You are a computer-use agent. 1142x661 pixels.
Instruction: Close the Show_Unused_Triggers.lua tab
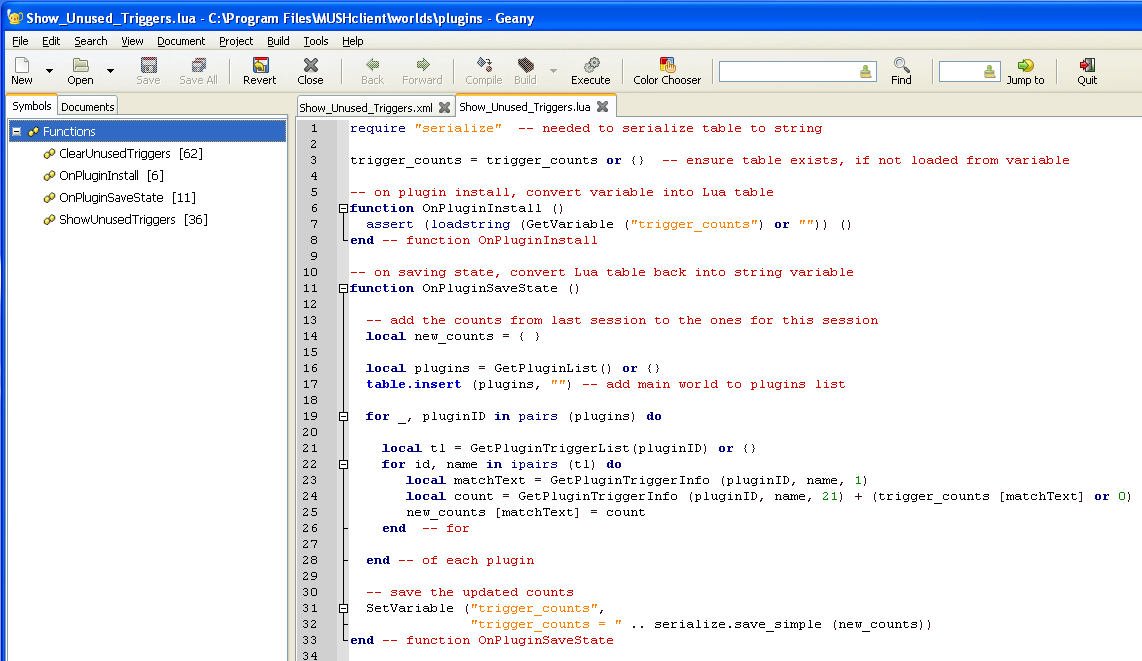(x=602, y=107)
